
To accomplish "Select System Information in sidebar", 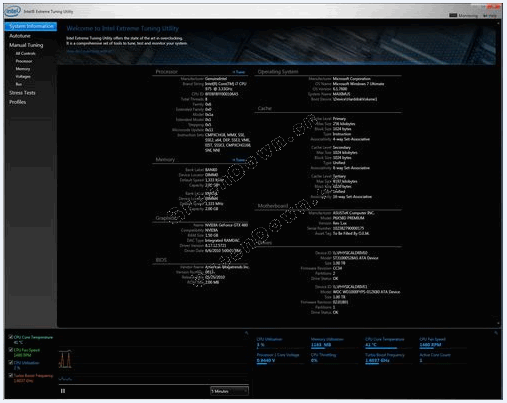I will click(31, 26).
